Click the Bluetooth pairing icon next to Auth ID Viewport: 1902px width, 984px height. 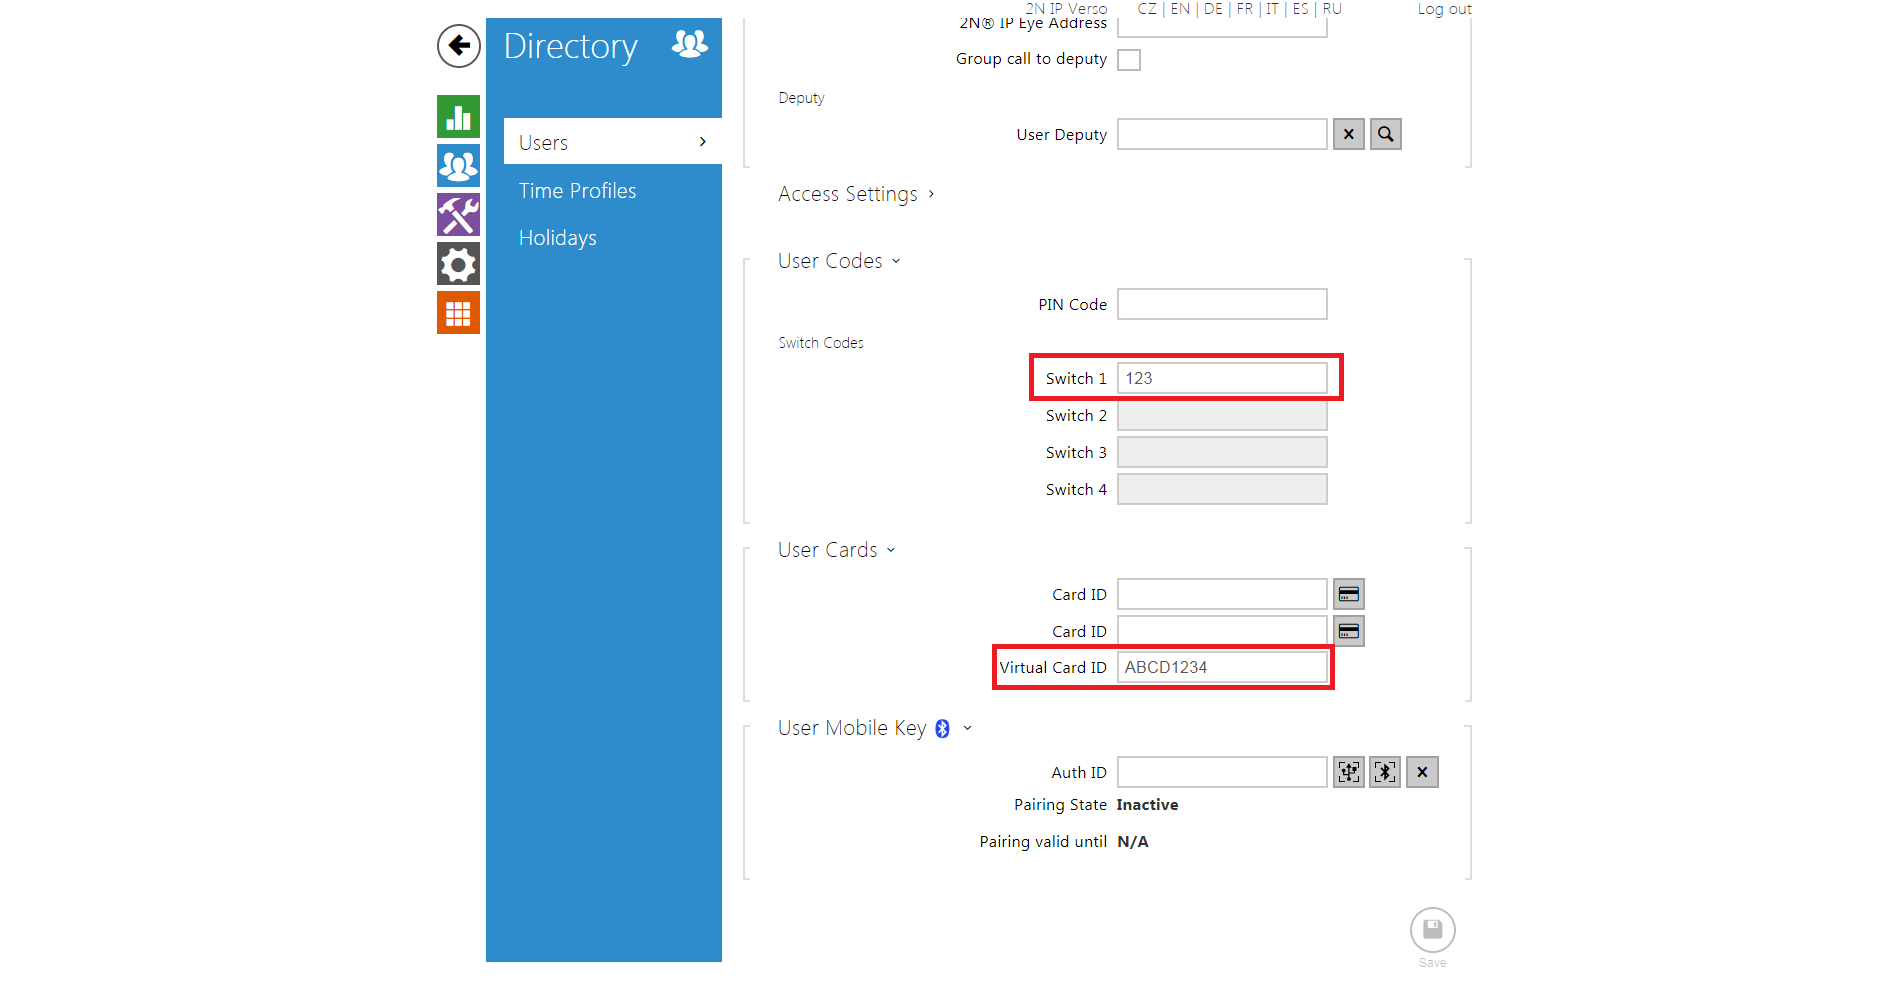pos(1385,772)
